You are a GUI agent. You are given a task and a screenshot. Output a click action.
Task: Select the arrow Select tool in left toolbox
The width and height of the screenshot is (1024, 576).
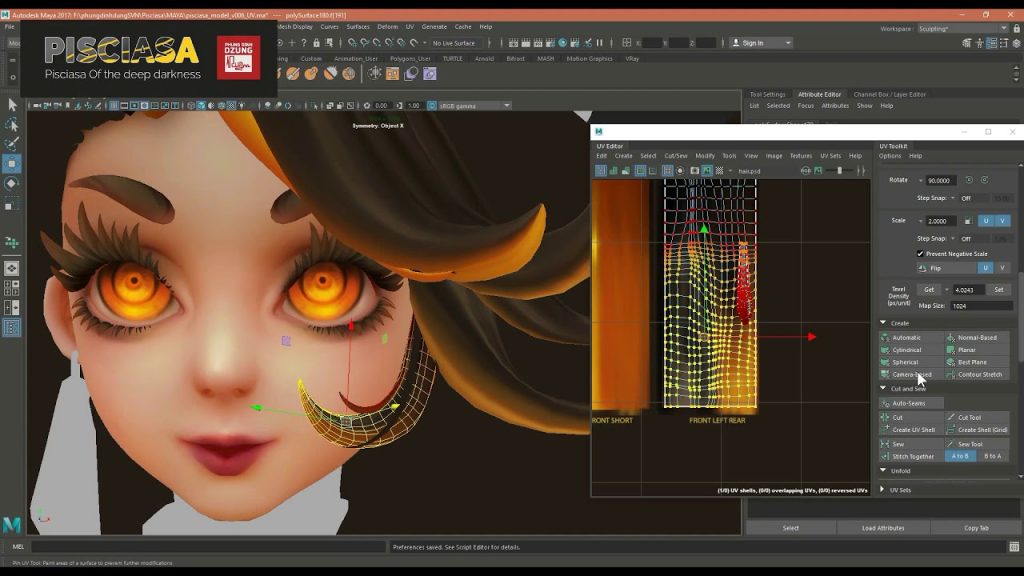(12, 104)
